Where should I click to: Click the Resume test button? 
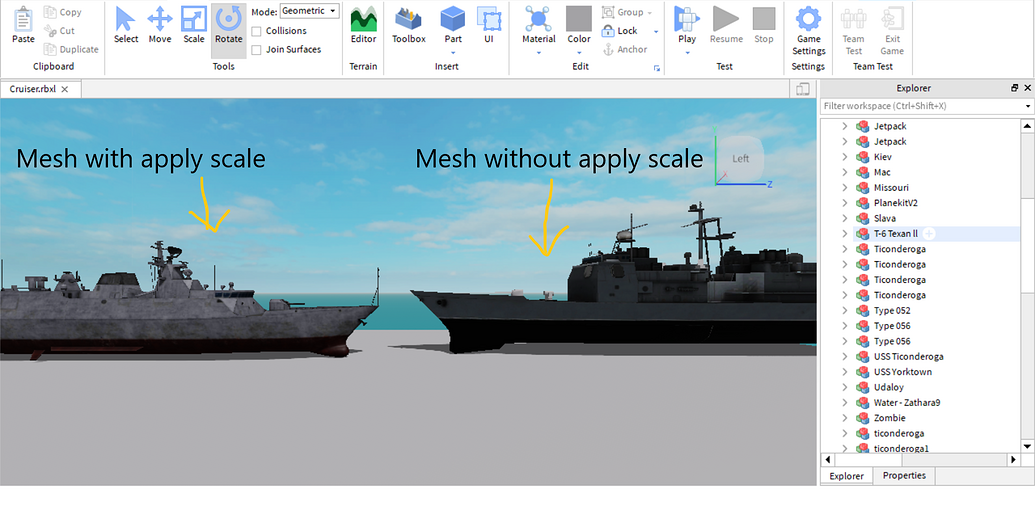726,25
